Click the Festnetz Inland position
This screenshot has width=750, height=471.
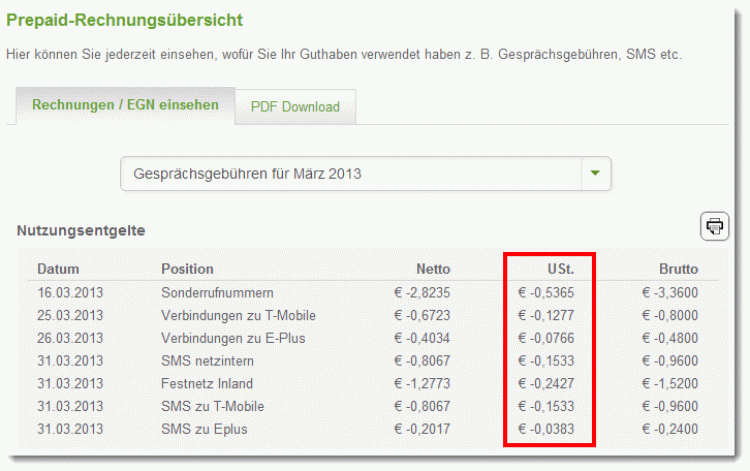point(207,384)
